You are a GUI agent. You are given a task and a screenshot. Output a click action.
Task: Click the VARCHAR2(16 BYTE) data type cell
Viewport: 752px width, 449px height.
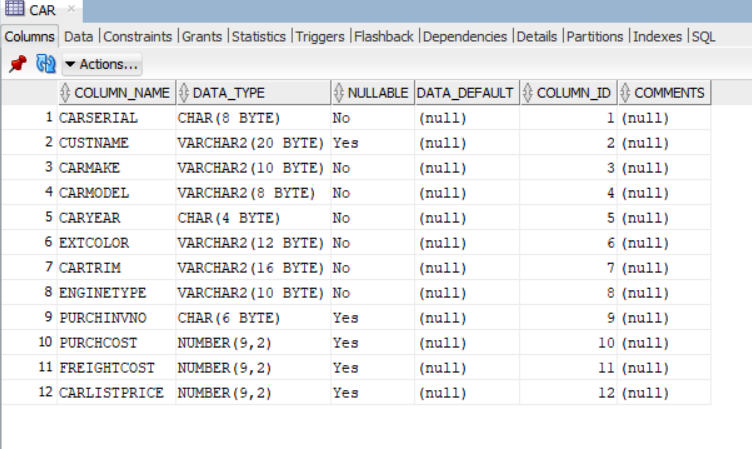(x=253, y=268)
